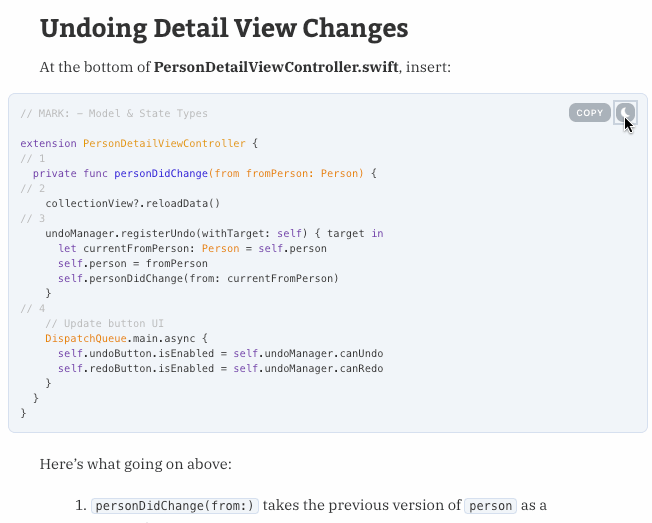Click the Undoing Detail View Changes heading
Screen dimensions: 652x523
pyautogui.click(x=224, y=29)
